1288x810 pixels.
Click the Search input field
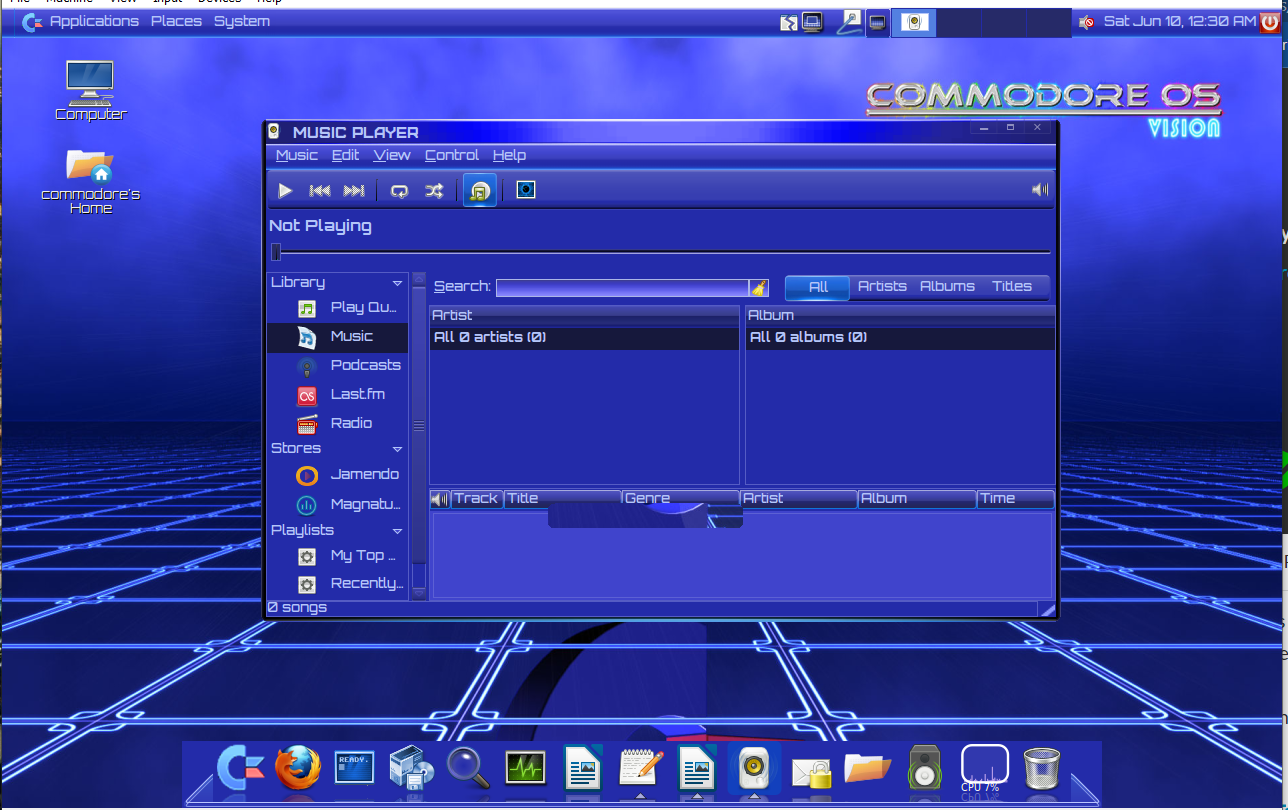point(622,288)
